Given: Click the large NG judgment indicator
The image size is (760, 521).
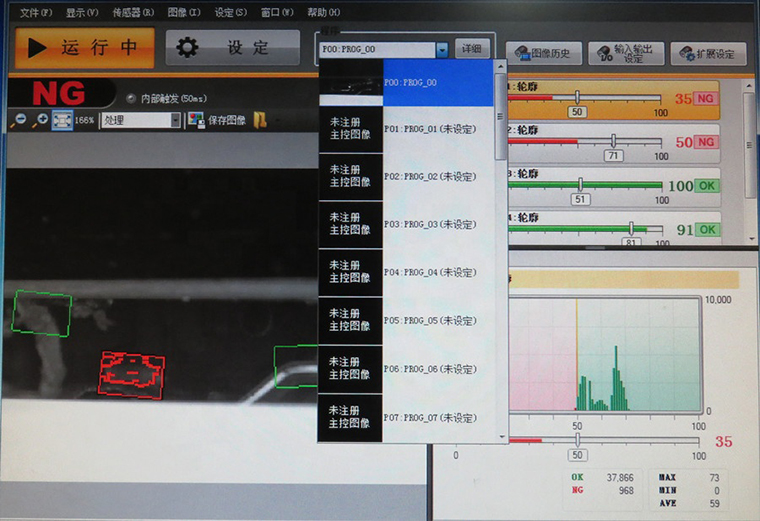Looking at the screenshot, I should [59, 93].
